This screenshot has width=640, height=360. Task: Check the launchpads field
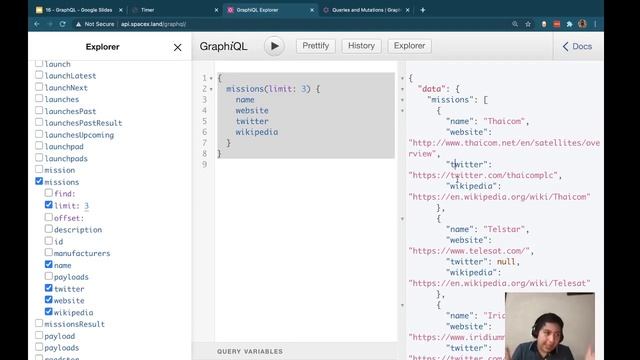39,157
